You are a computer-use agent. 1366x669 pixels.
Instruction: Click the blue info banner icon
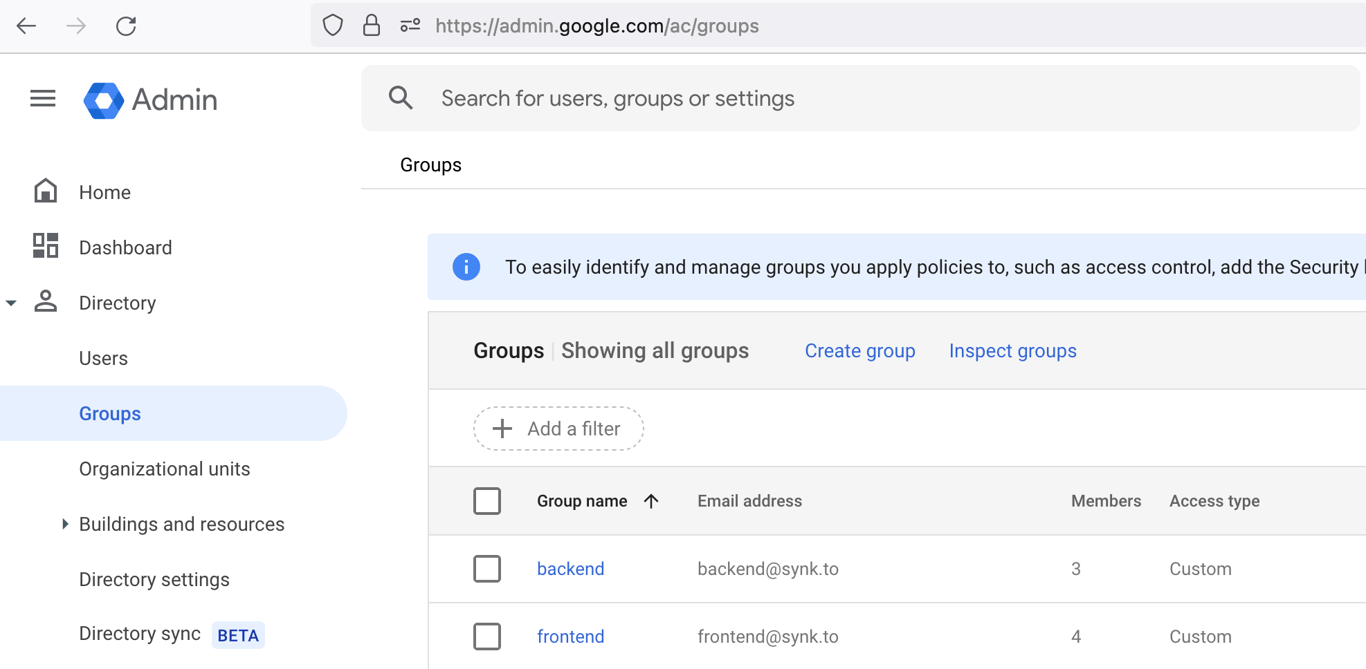[x=466, y=267]
